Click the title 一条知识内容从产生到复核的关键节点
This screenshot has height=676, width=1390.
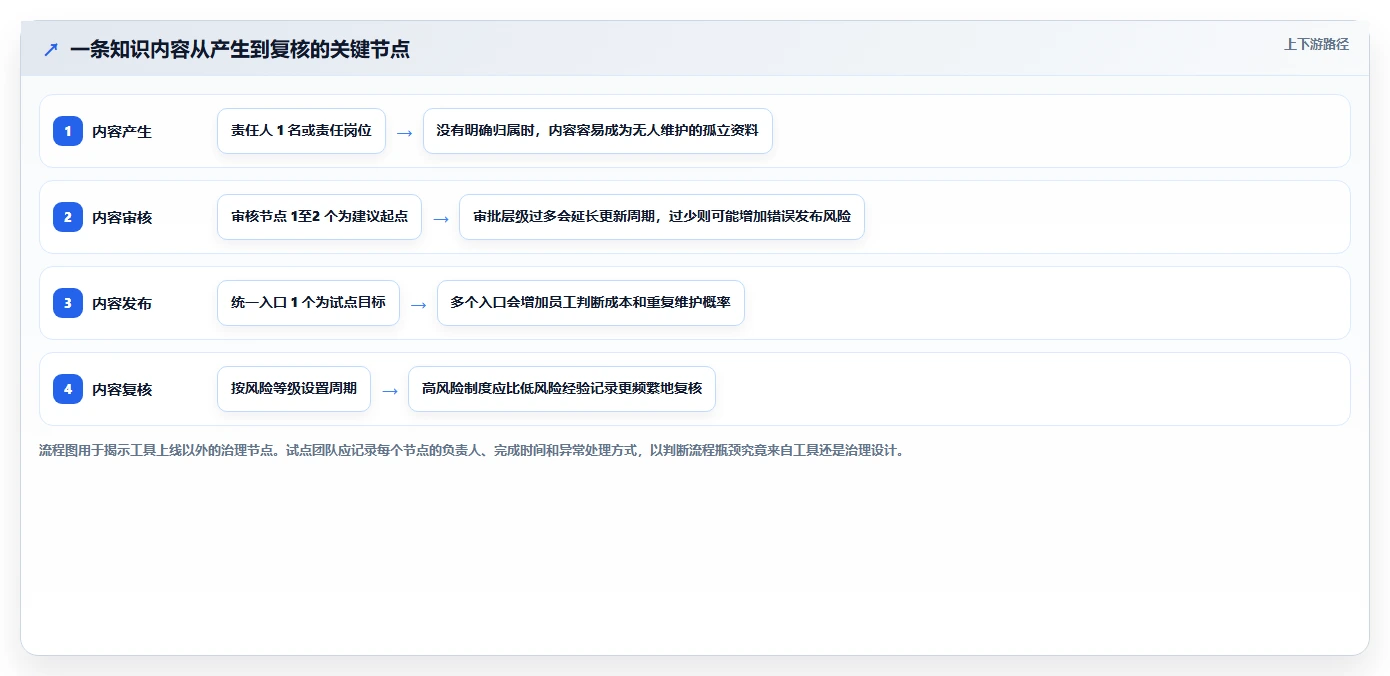240,49
